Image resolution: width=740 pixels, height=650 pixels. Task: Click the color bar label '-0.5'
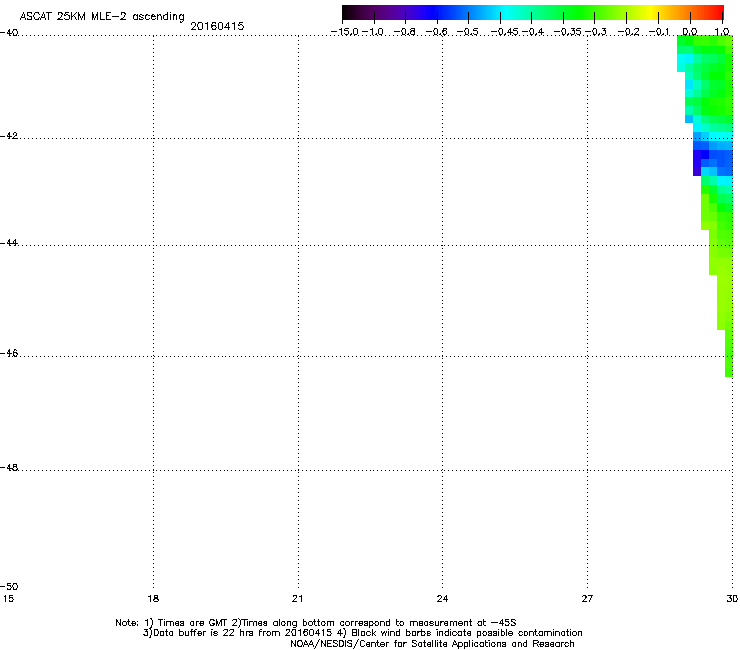tap(468, 32)
